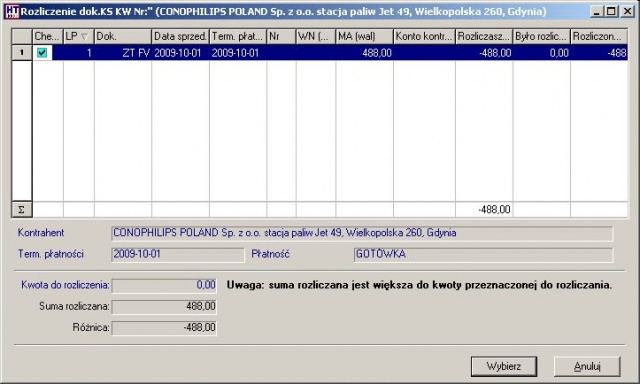Image resolution: width=640 pixels, height=384 pixels.
Task: Click the Płatność field showing GOTÓWKA
Action: pyautogui.click(x=483, y=255)
